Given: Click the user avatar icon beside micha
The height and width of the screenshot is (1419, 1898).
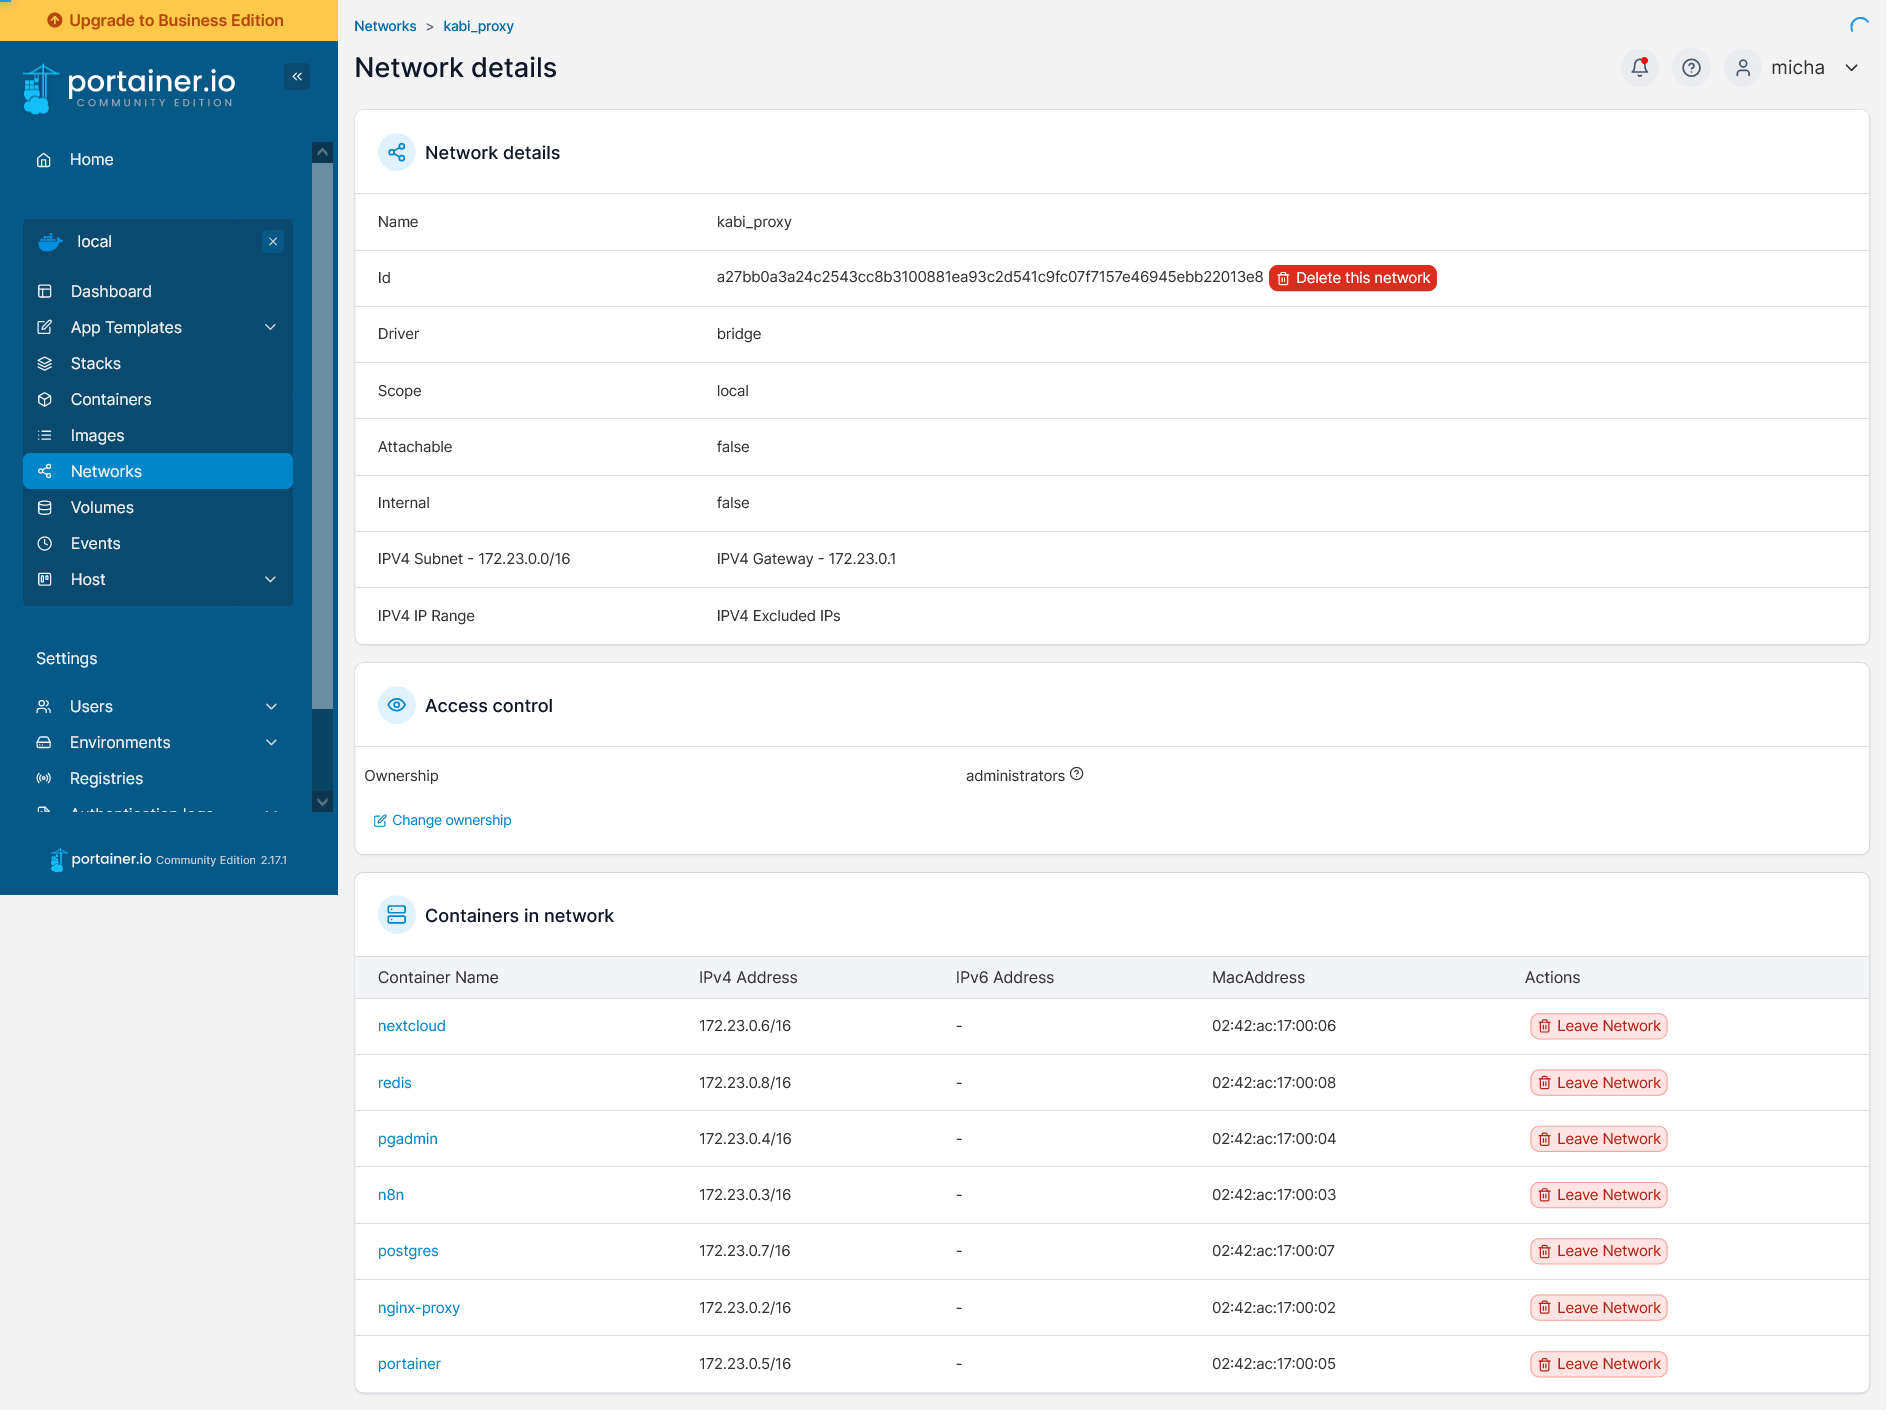Looking at the screenshot, I should click(1743, 68).
